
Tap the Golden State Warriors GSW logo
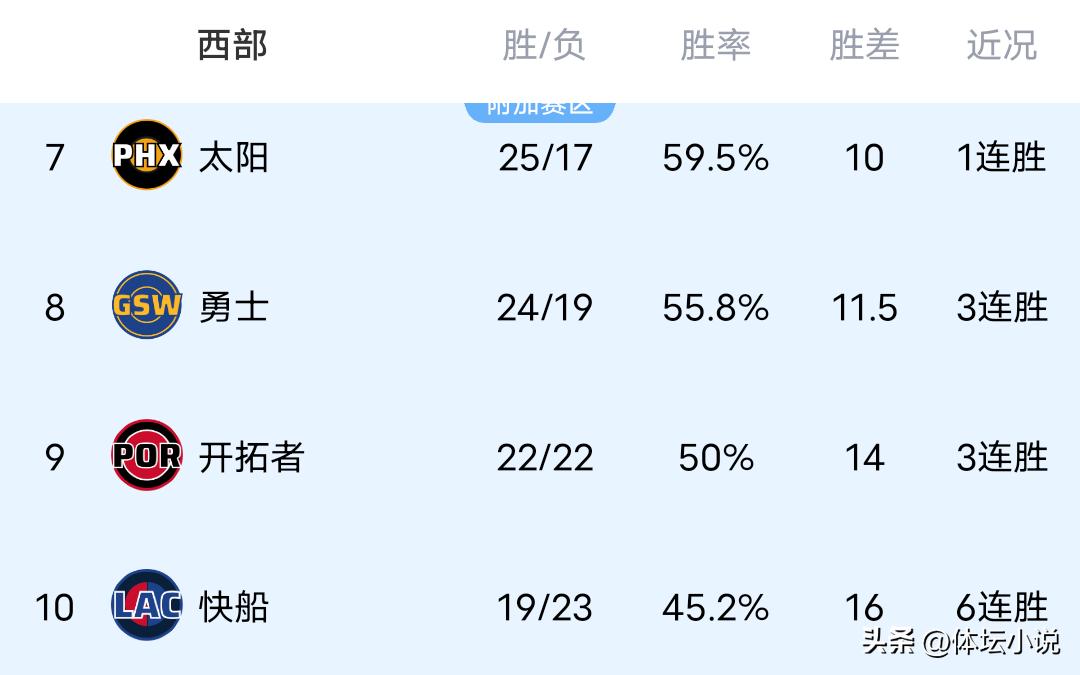click(x=147, y=305)
